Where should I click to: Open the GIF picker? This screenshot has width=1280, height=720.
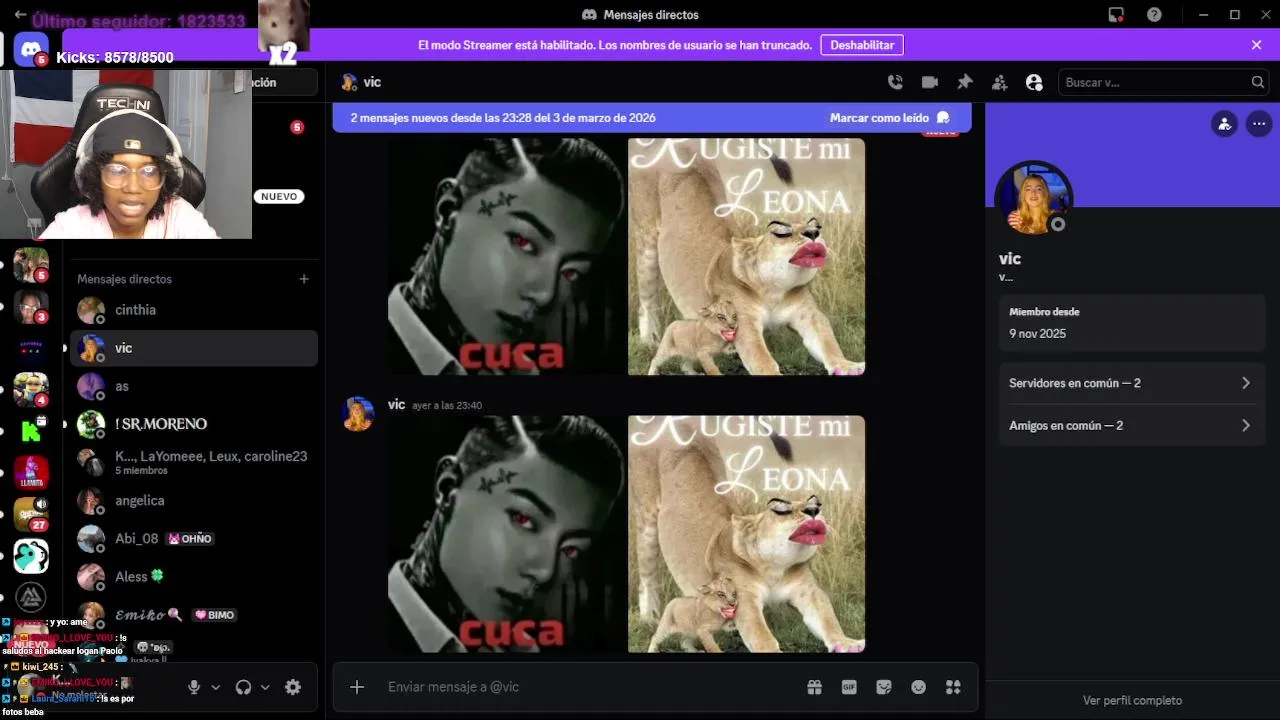tap(849, 687)
